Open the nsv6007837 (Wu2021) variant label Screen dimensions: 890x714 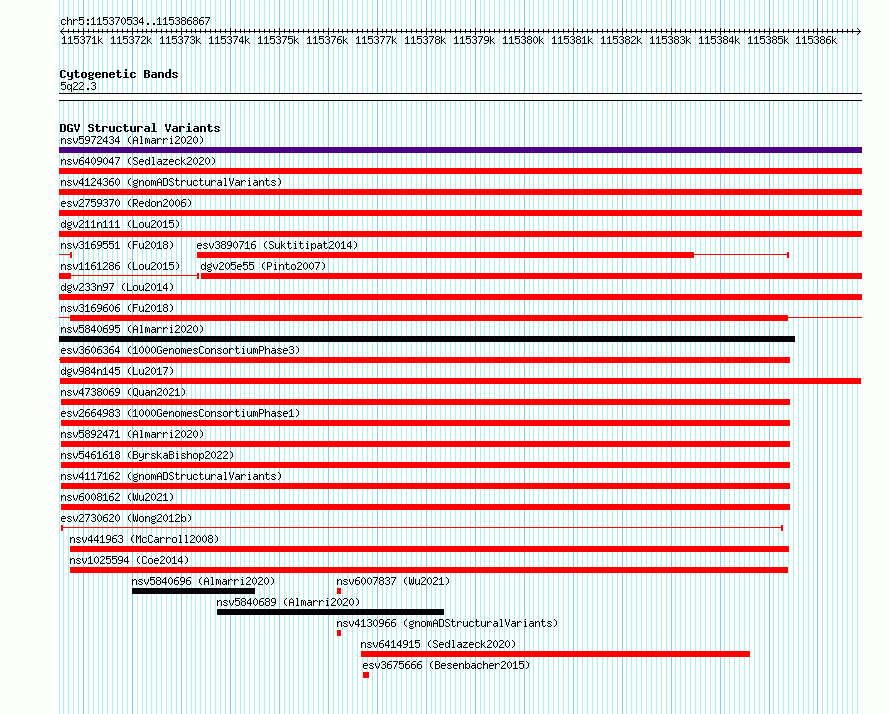[393, 581]
